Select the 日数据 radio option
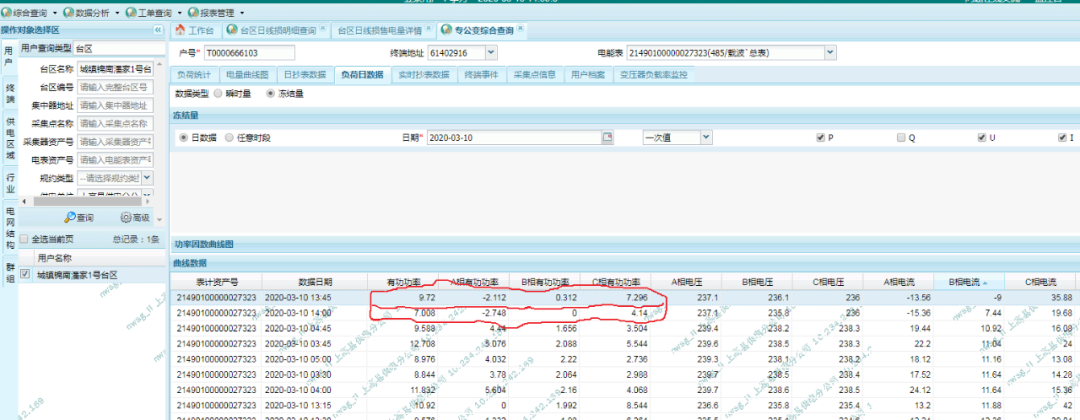Screen dimensions: 1080x420 [183, 138]
